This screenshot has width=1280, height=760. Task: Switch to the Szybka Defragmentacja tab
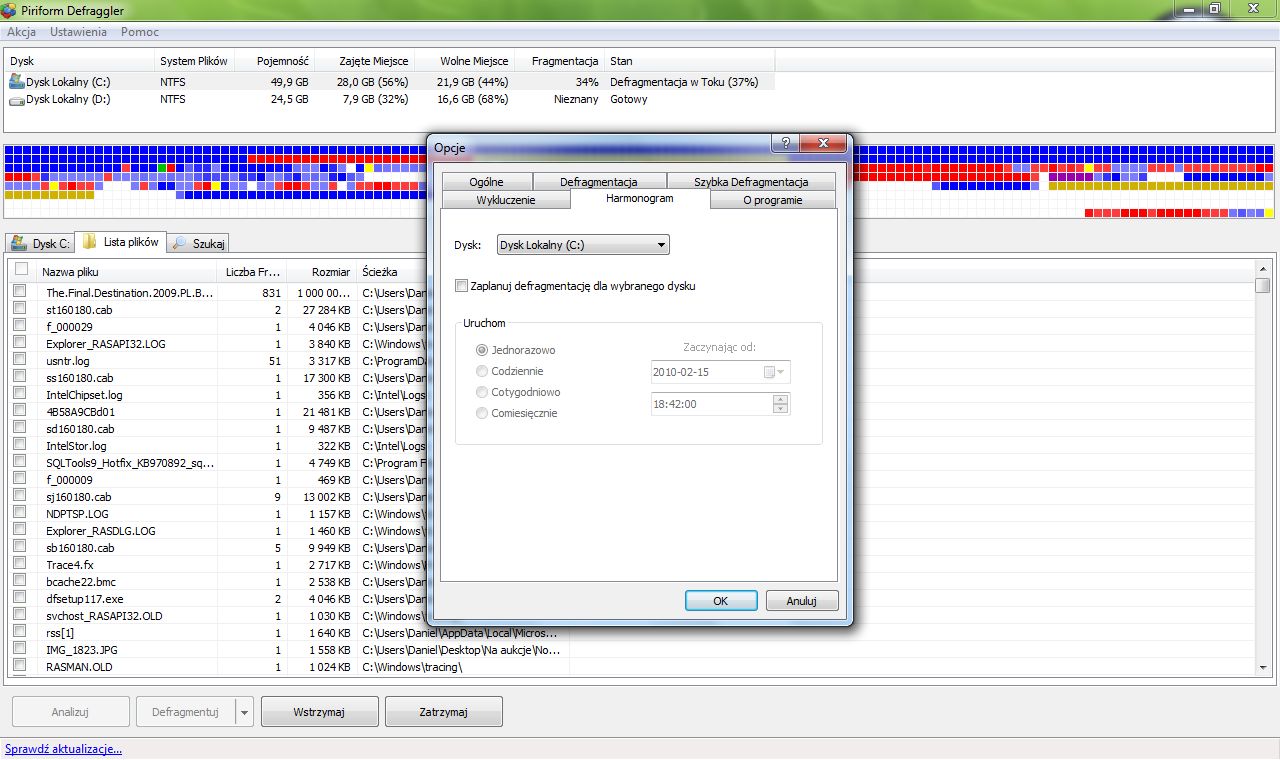click(751, 182)
